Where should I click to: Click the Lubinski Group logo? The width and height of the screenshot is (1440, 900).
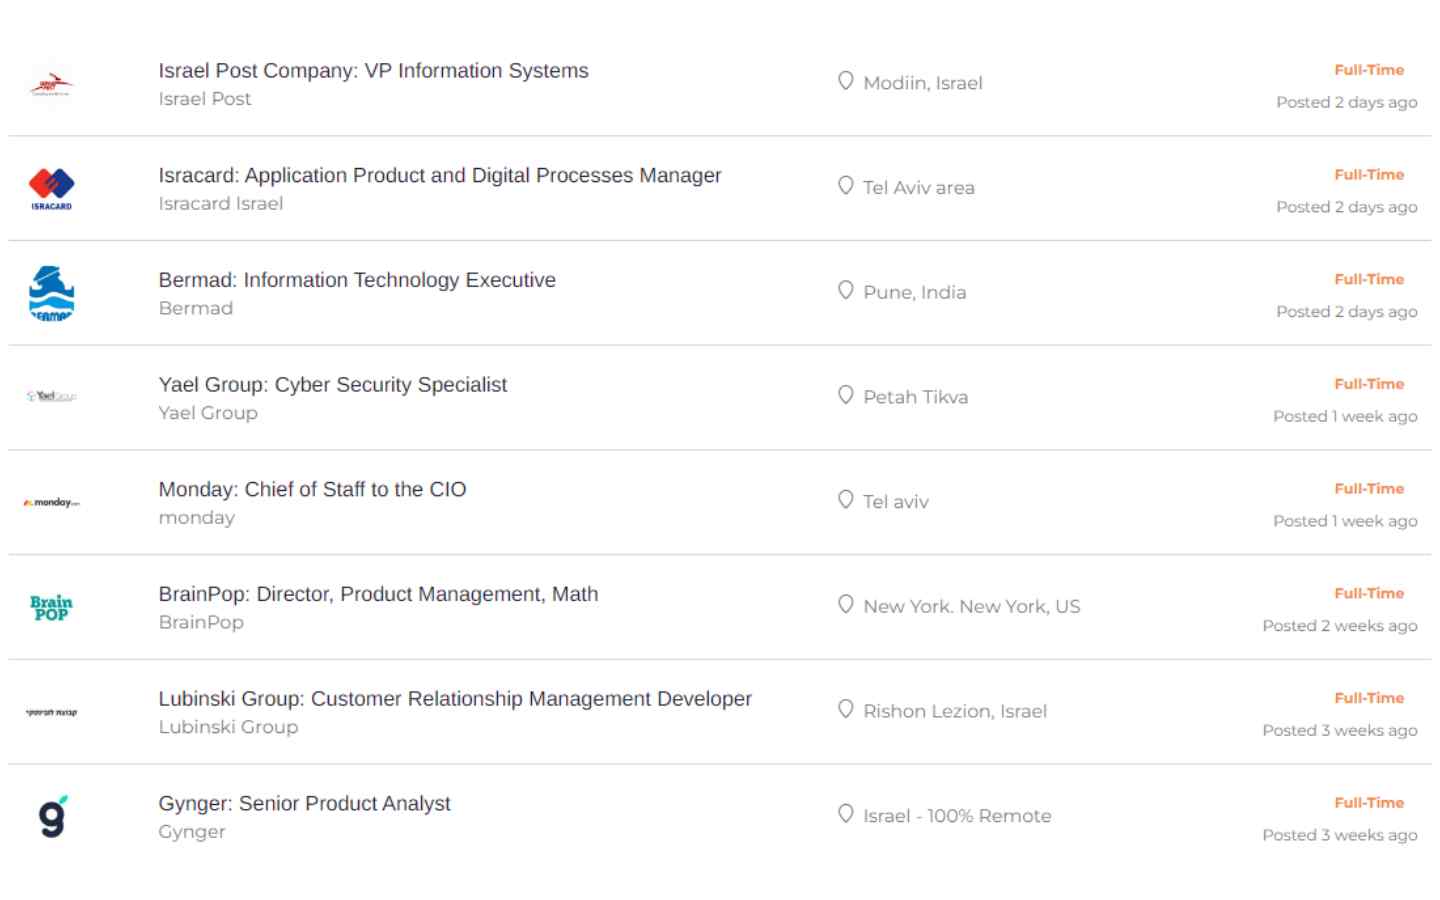[51, 712]
